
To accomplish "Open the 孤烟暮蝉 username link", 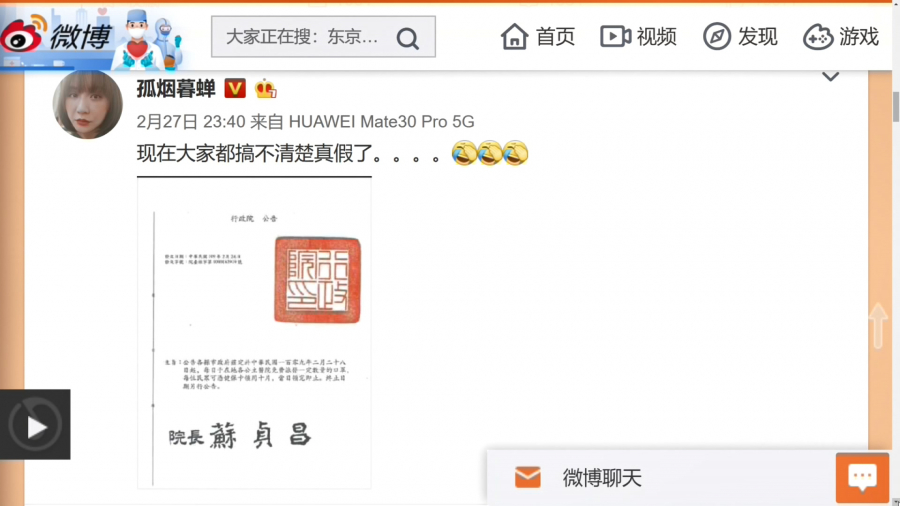I will pos(176,89).
